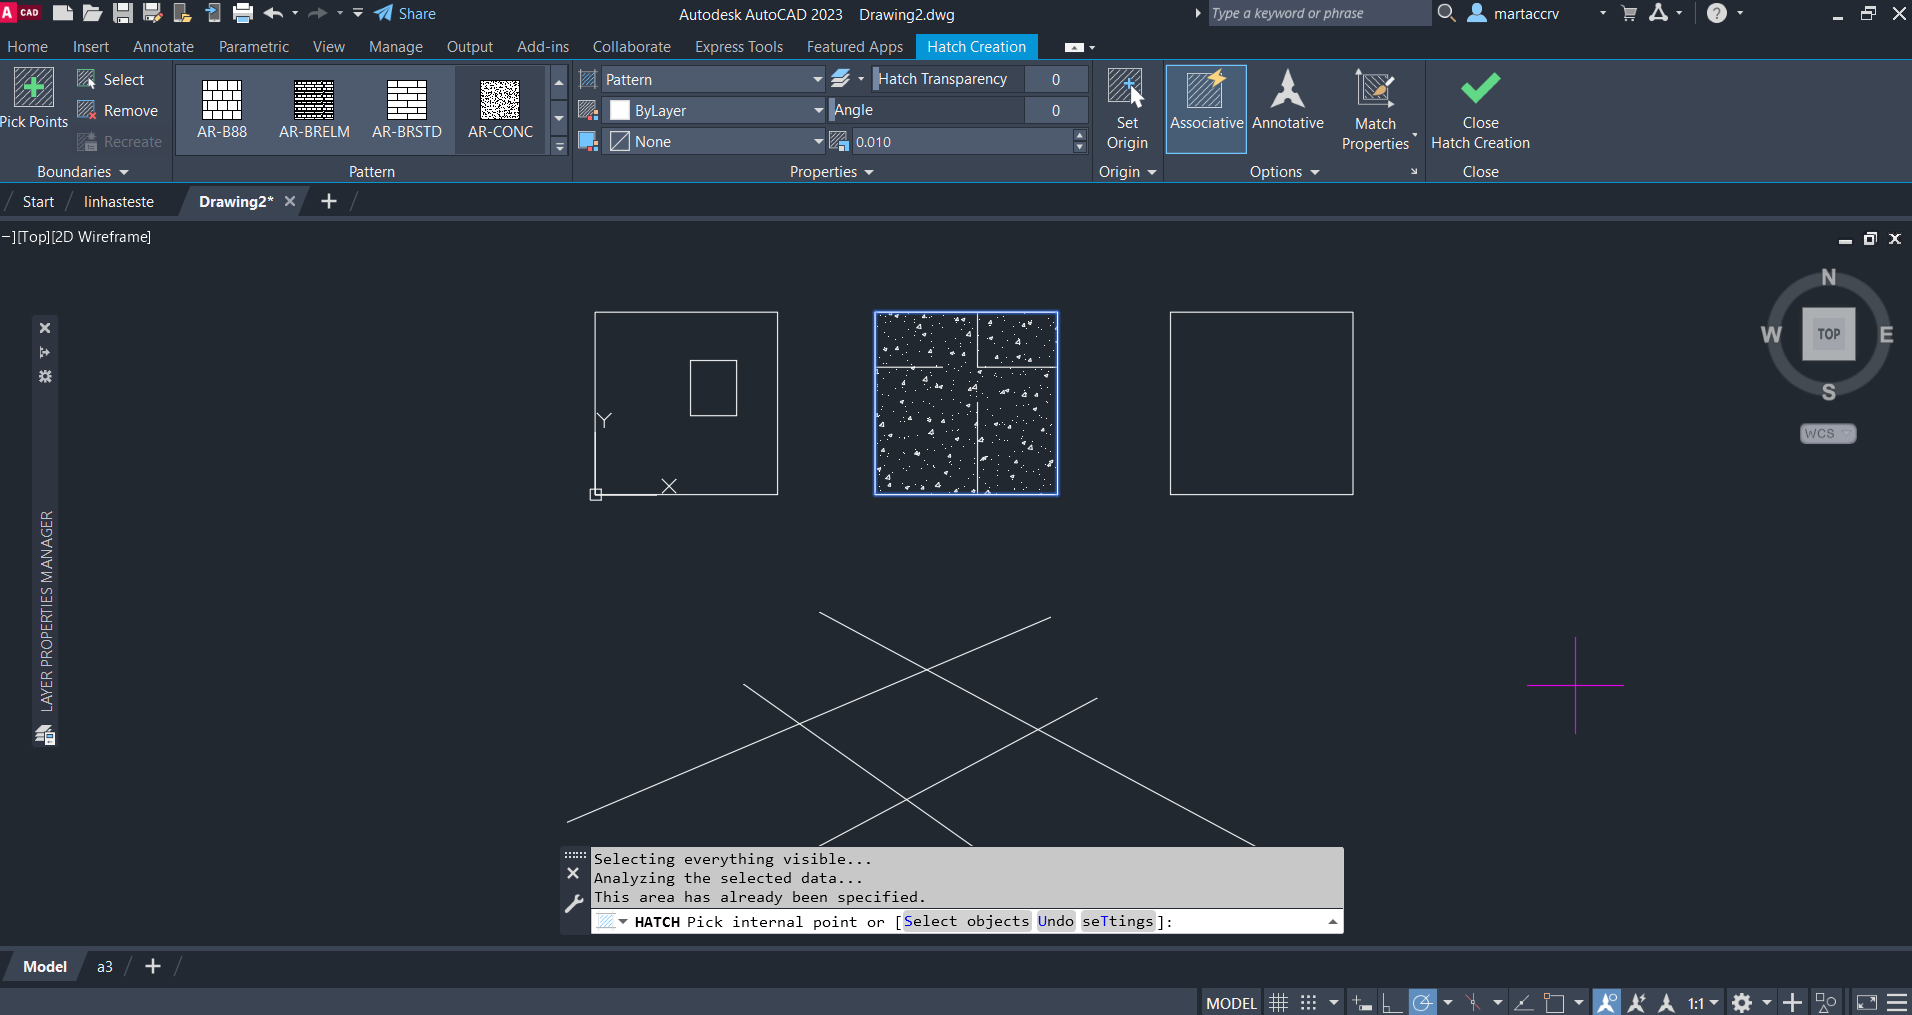Viewport: 1912px width, 1015px height.
Task: Switch to the Parametric ribbon tab
Action: [x=254, y=46]
